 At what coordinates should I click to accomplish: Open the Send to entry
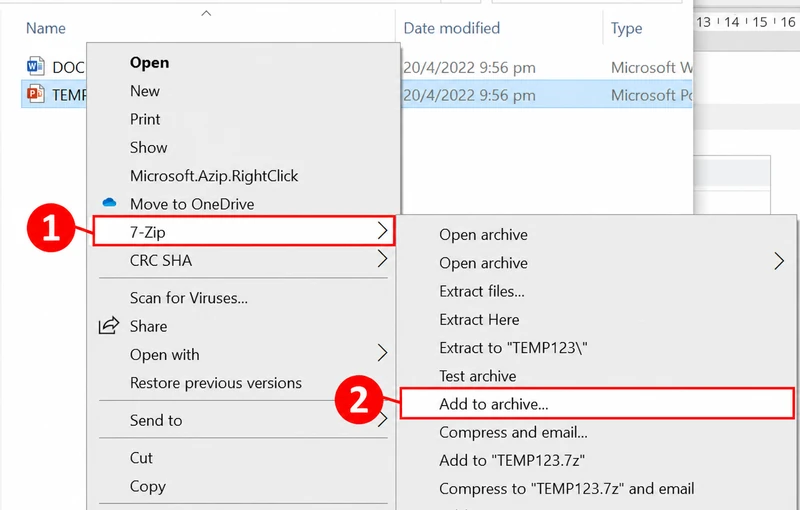click(156, 420)
